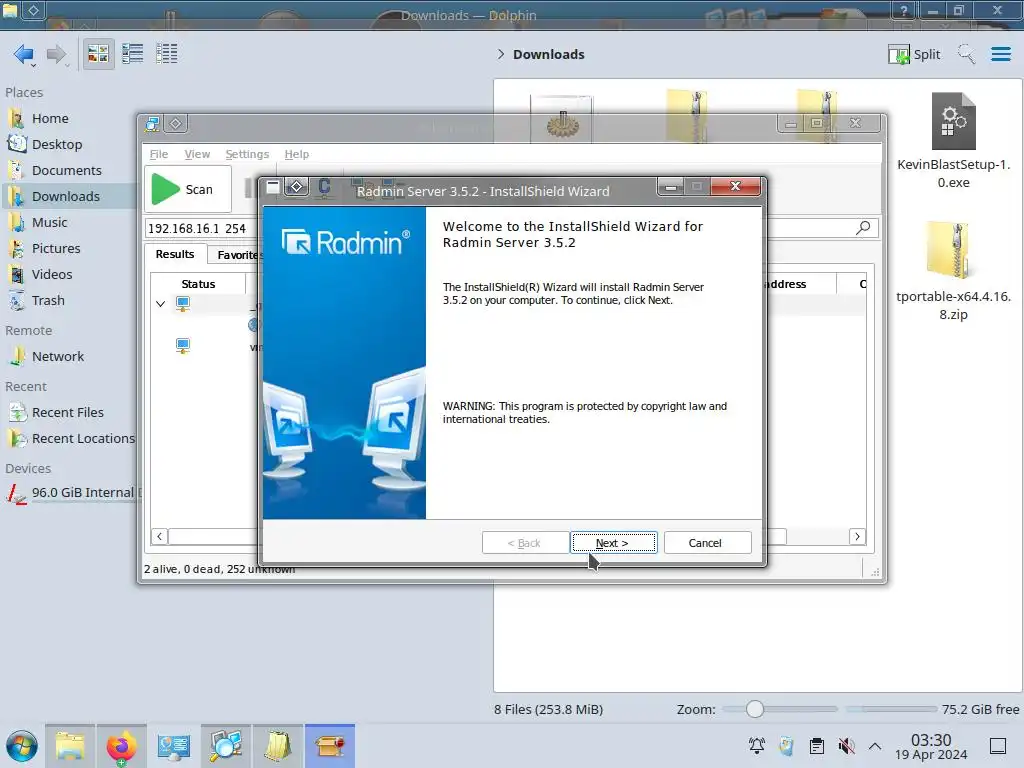The image size is (1024, 768).
Task: Open the View menu in the scanner window
Action: click(x=197, y=154)
